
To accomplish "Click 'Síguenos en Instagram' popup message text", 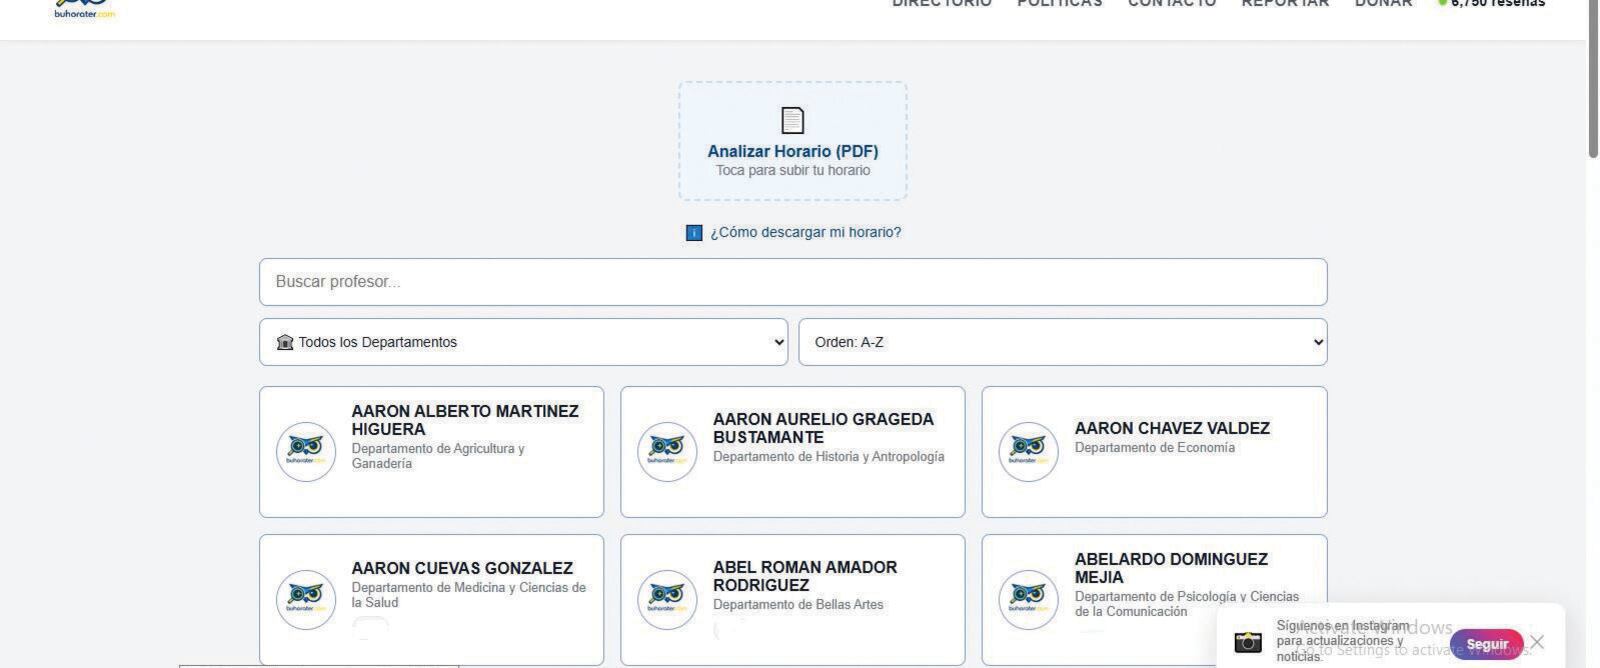I will 1342,641.
